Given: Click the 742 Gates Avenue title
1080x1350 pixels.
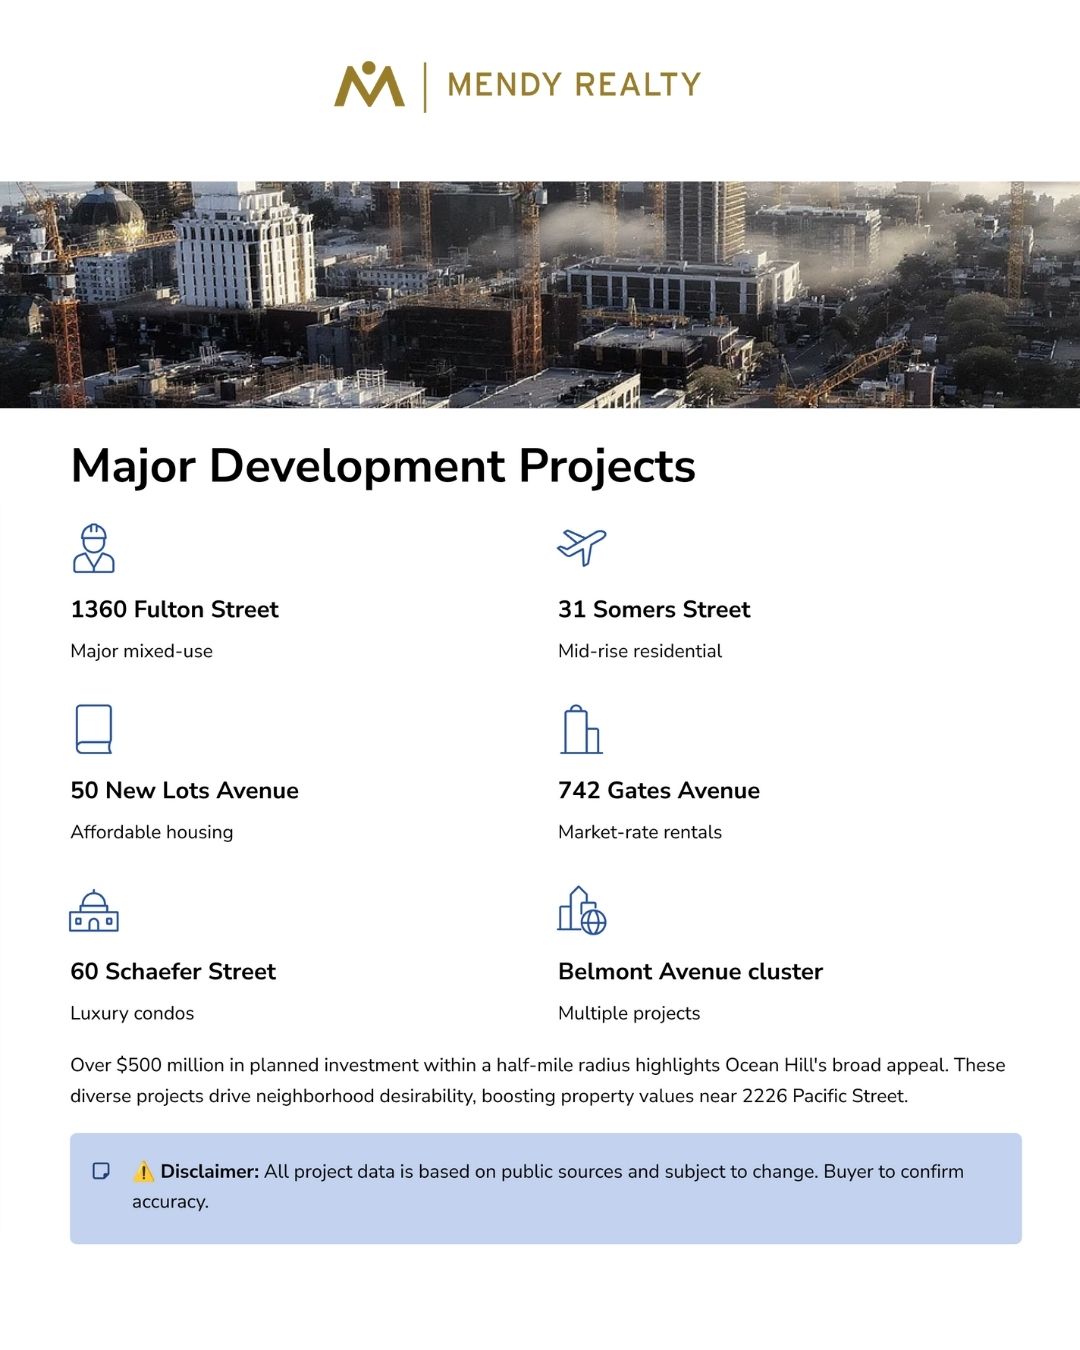Looking at the screenshot, I should [659, 791].
